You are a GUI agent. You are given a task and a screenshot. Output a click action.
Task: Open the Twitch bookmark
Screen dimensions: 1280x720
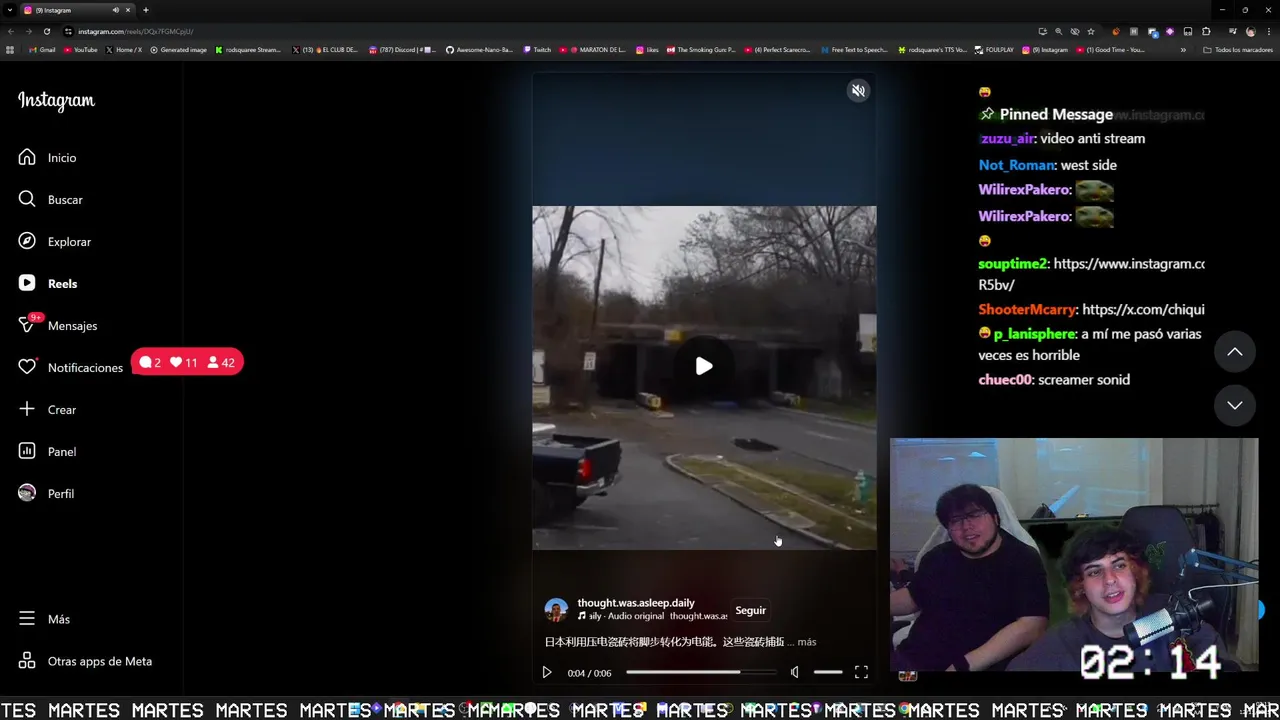tap(537, 49)
